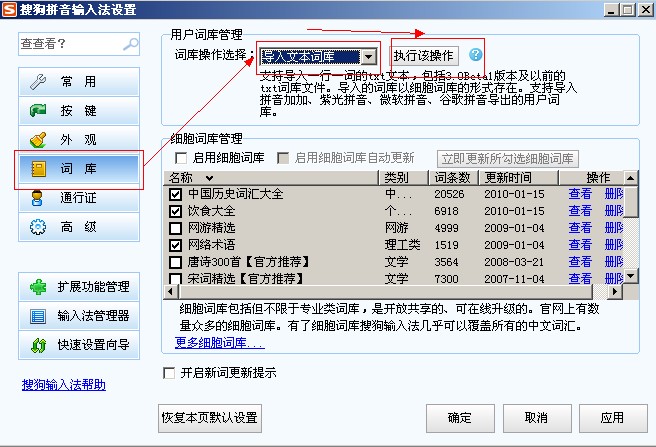Click 查看 for 唐诗300首 row

(x=580, y=262)
